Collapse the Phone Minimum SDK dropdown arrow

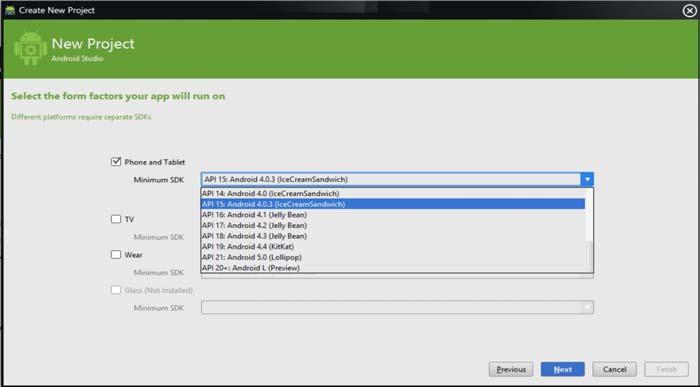coord(587,179)
